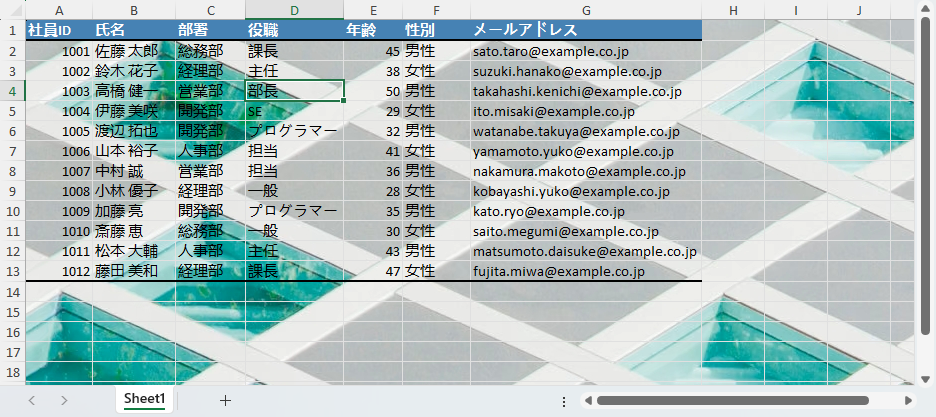Select age cell with 28
This screenshot has height=417, width=936.
point(373,191)
